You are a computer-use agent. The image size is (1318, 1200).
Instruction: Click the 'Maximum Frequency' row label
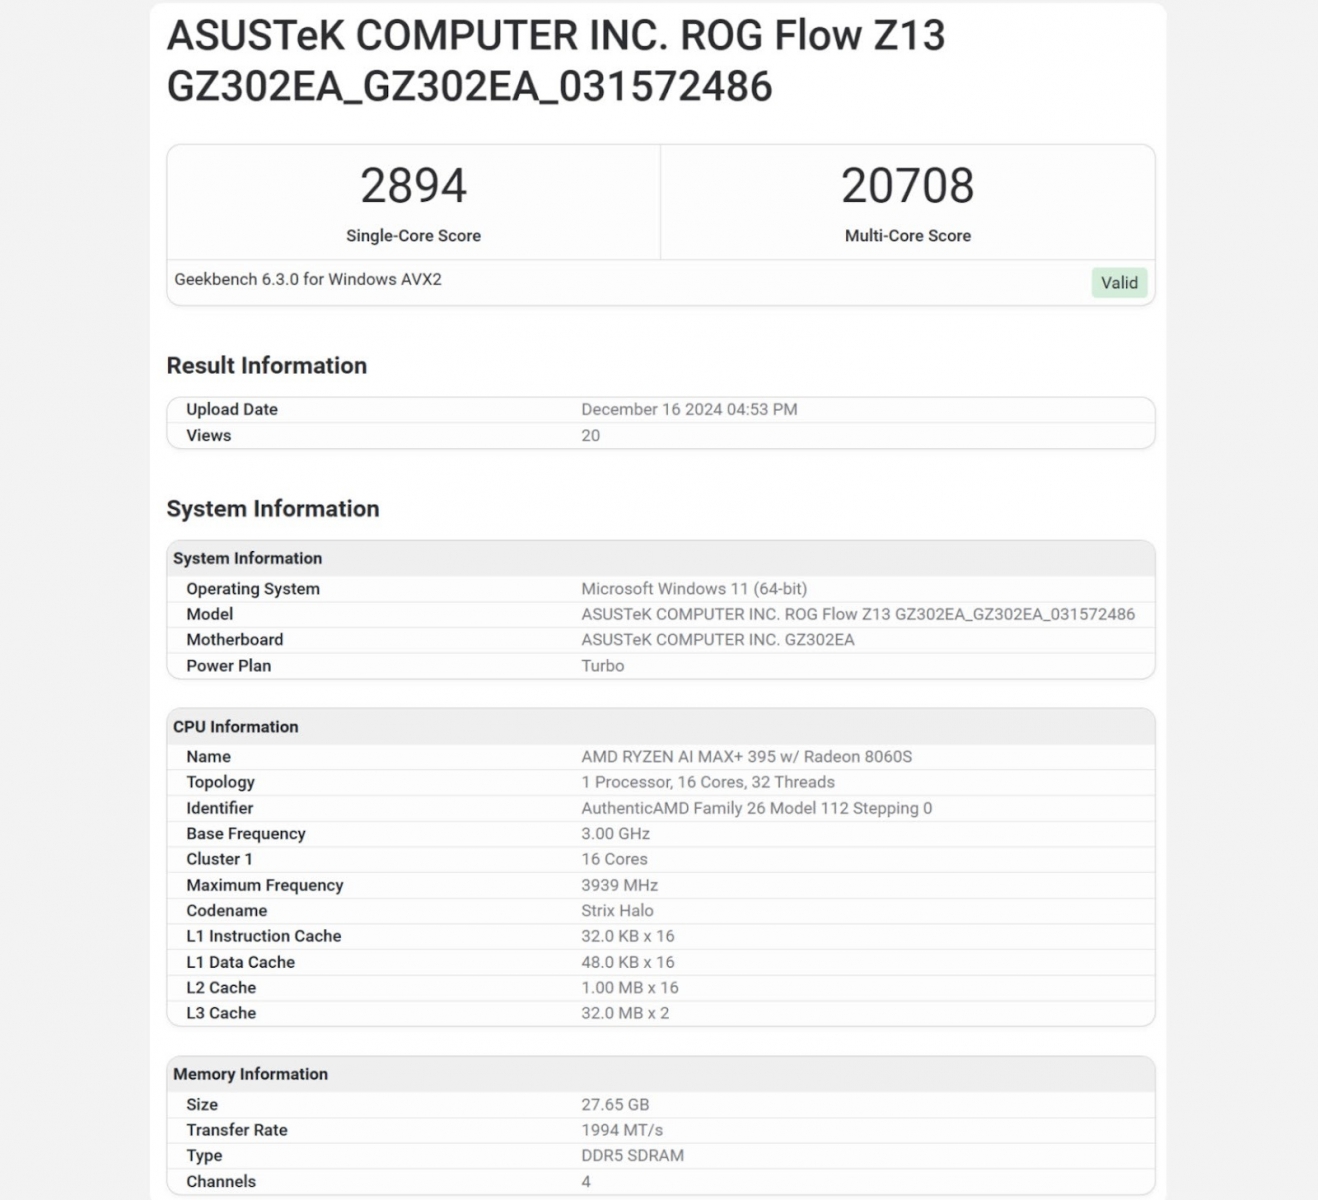[x=264, y=885]
